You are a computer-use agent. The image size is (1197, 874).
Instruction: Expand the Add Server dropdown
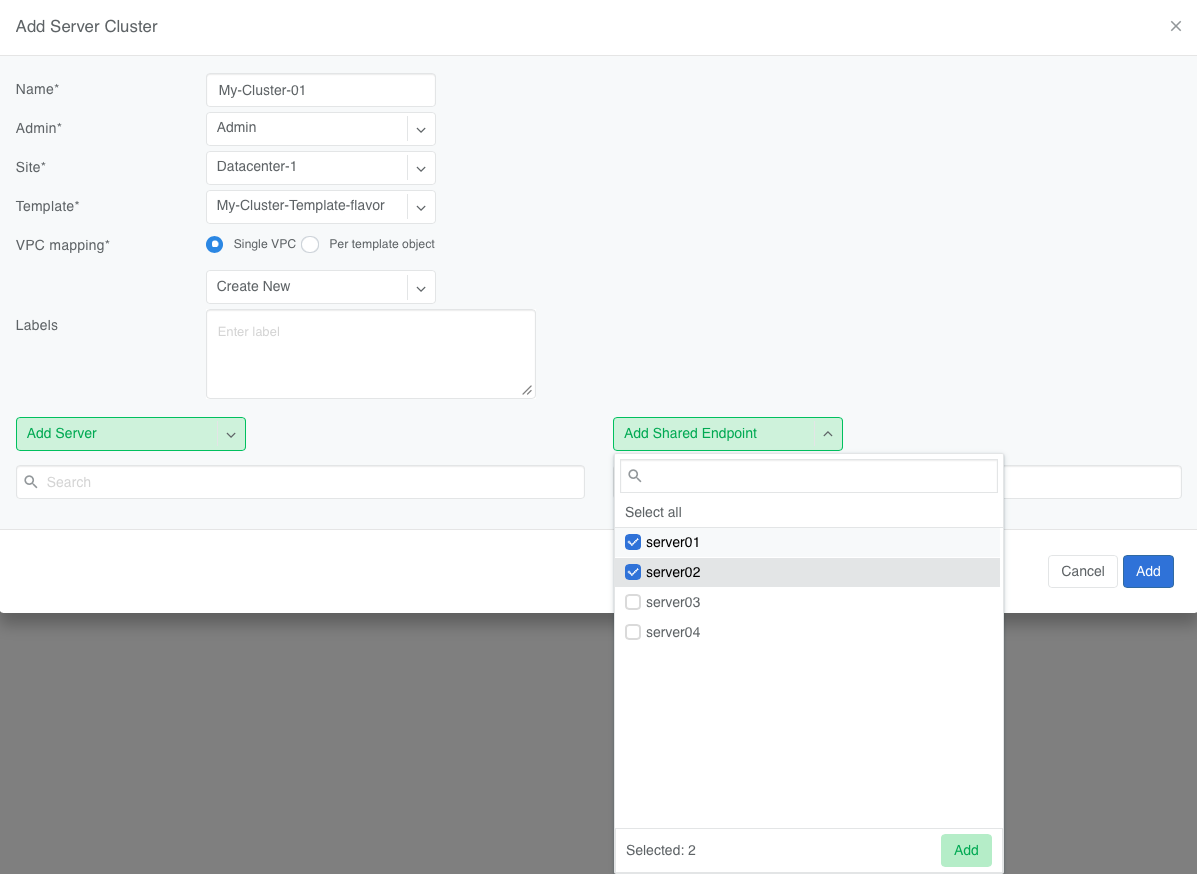[x=131, y=434]
